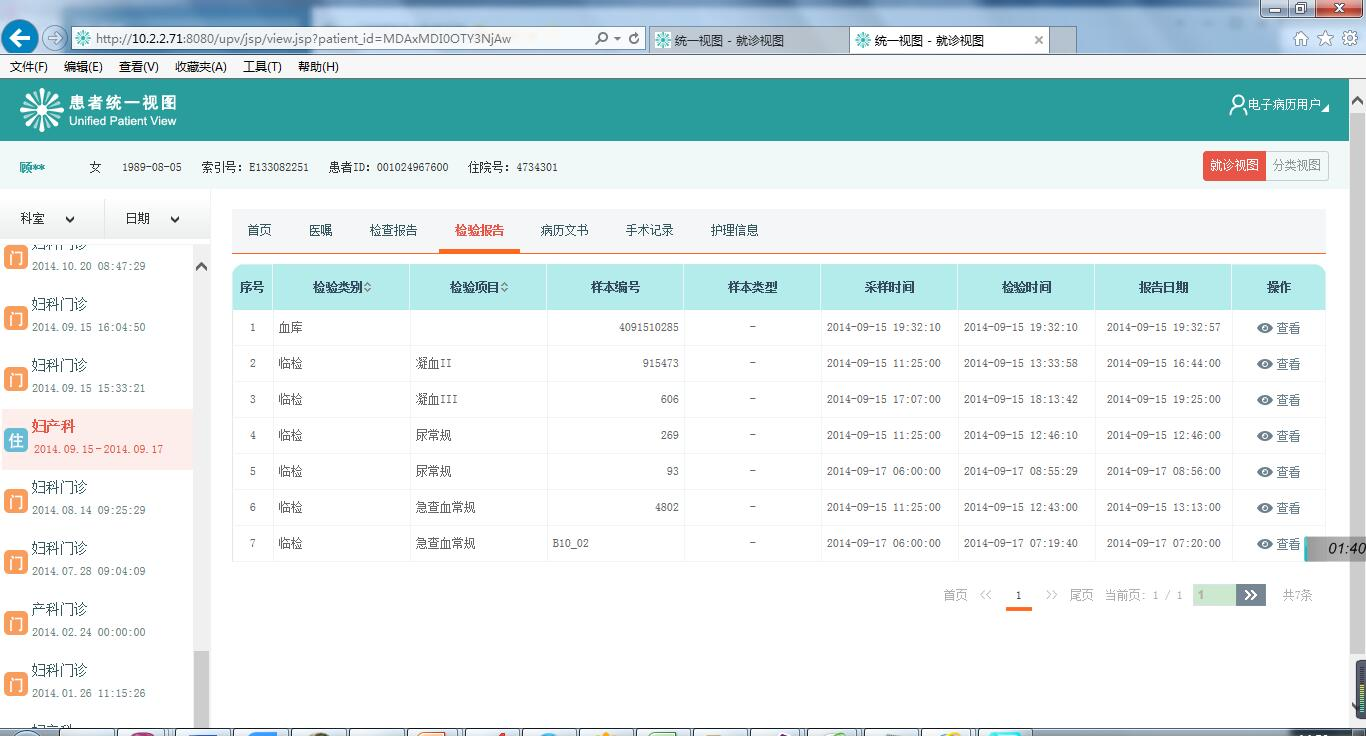
Task: Open the 电子病历用户 user menu
Action: (x=1280, y=105)
